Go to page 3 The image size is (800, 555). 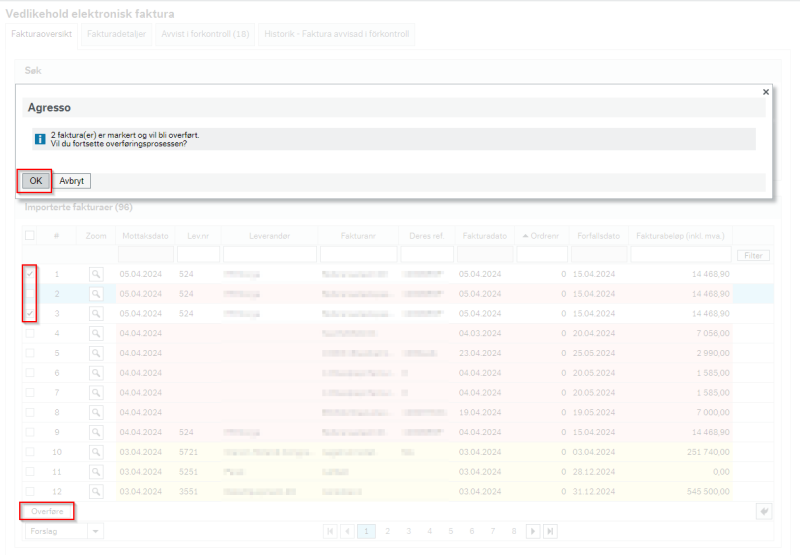pyautogui.click(x=409, y=532)
